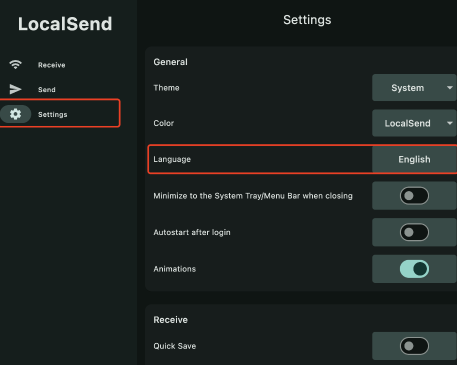
Task: Open the Receive tab in sidebar
Action: 52,65
